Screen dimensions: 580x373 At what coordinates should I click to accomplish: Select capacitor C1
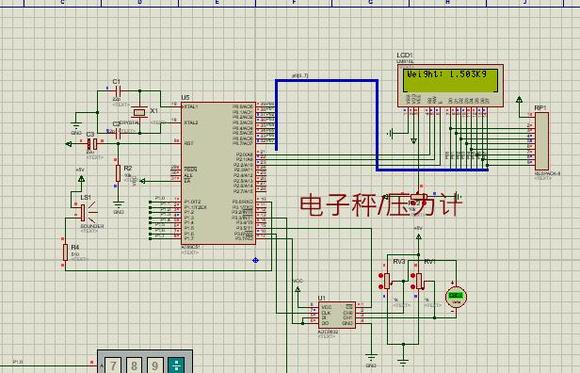coord(118,90)
